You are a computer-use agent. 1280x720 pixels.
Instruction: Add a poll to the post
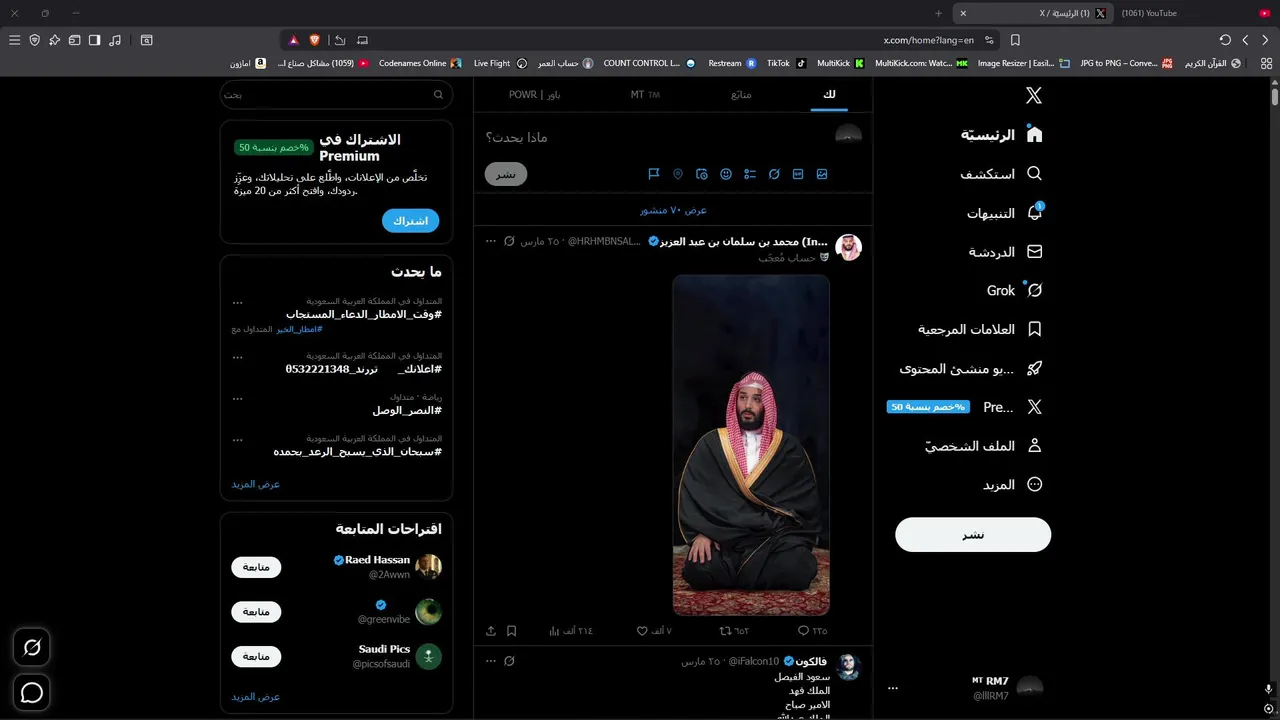[750, 174]
